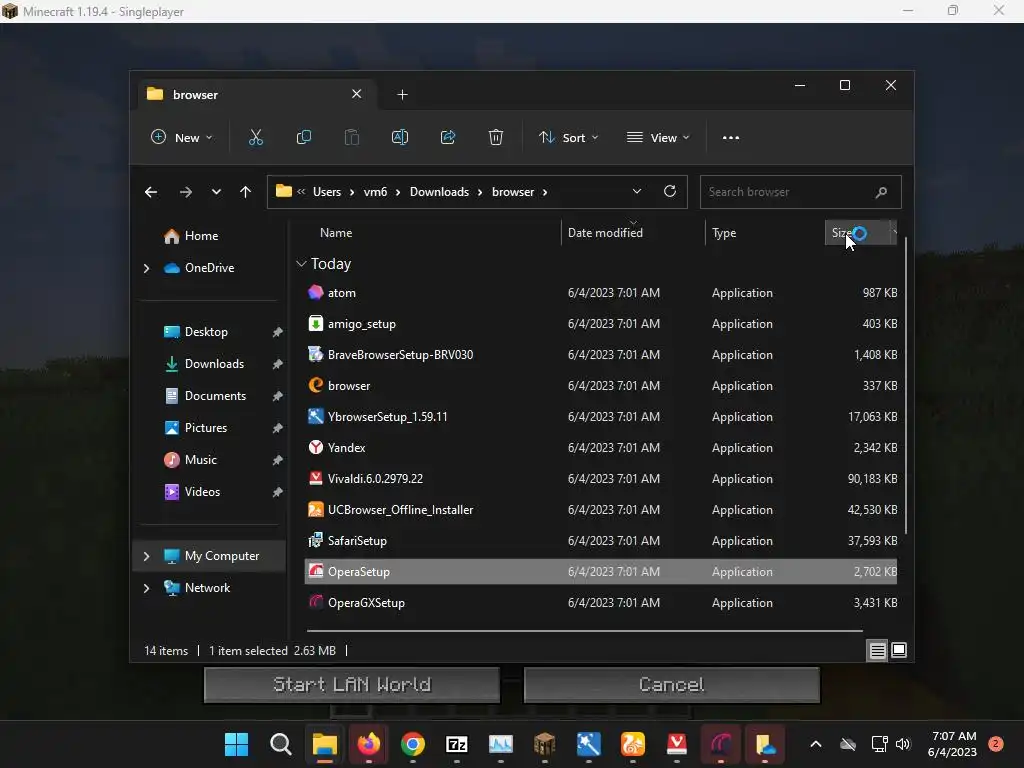
Task: Open the View dropdown menu
Action: [658, 138]
